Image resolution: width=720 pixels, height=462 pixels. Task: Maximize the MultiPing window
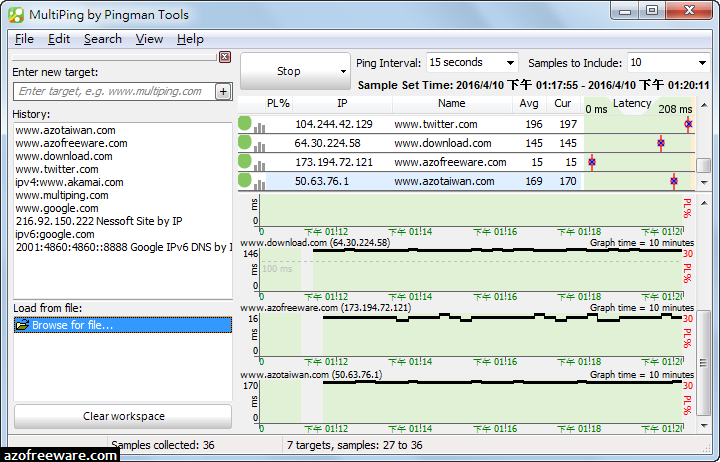coord(652,10)
